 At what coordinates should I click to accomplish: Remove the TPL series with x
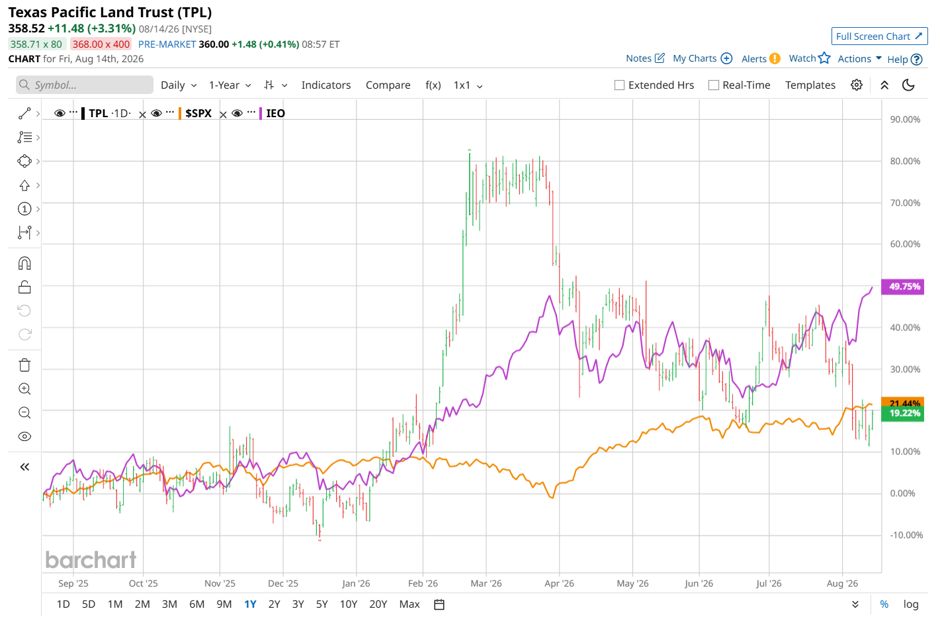click(143, 114)
